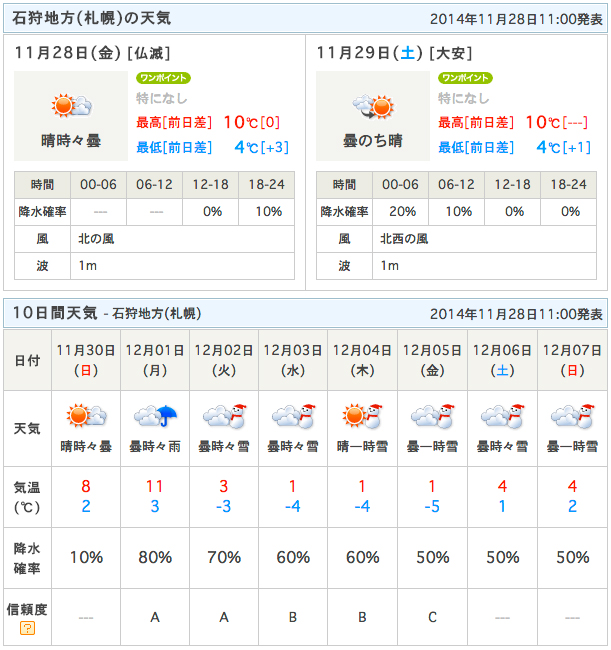Open the 信頼度 question mark help icon
This screenshot has width=611, height=650.
tap(27, 628)
